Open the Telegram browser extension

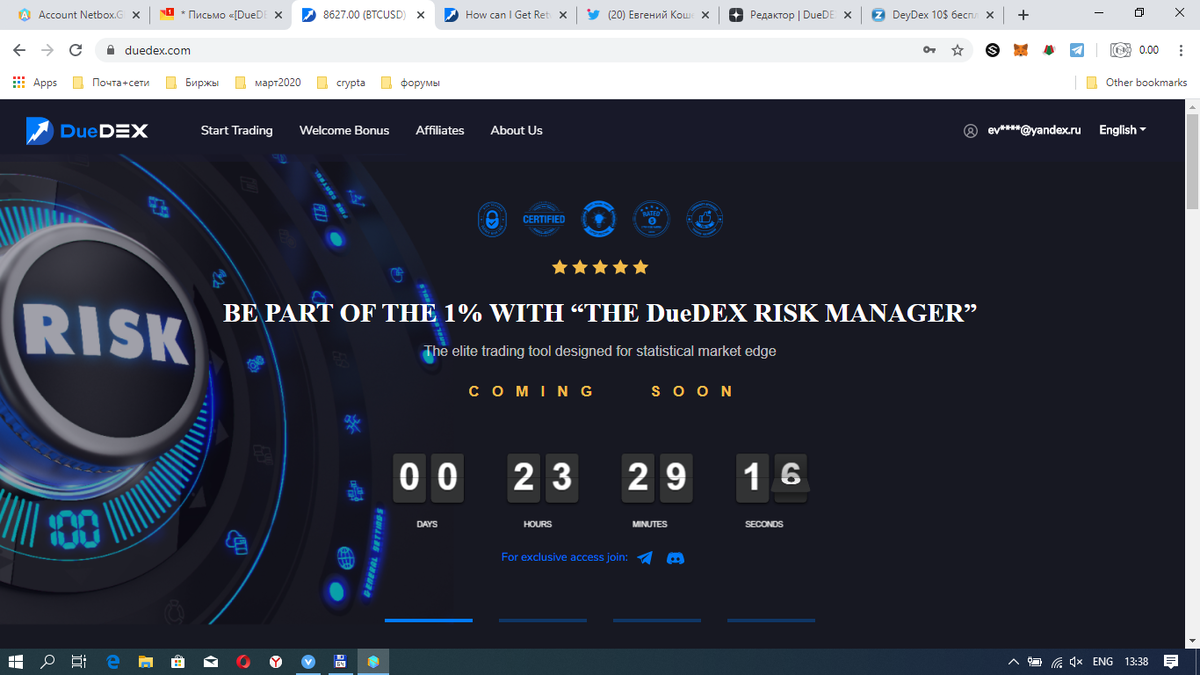tap(1077, 50)
